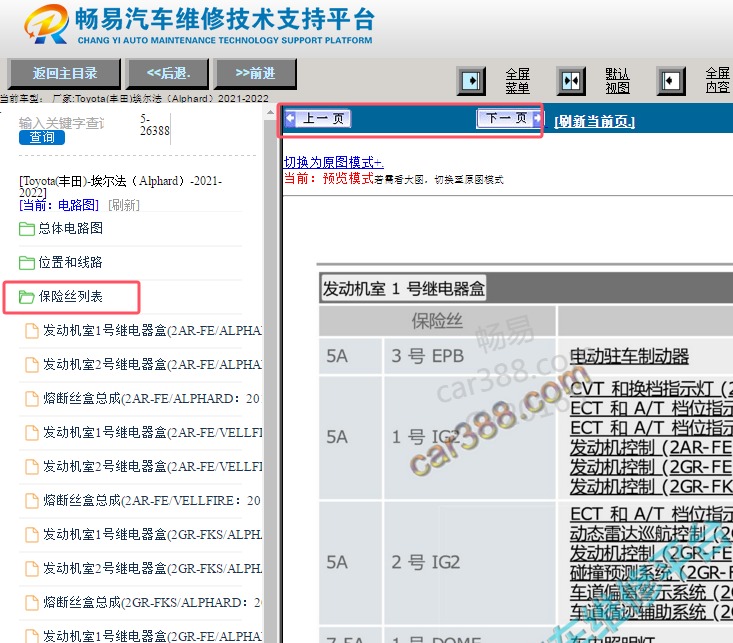The width and height of the screenshot is (733, 643).
Task: Go back with the <<后退 button
Action: click(x=168, y=73)
